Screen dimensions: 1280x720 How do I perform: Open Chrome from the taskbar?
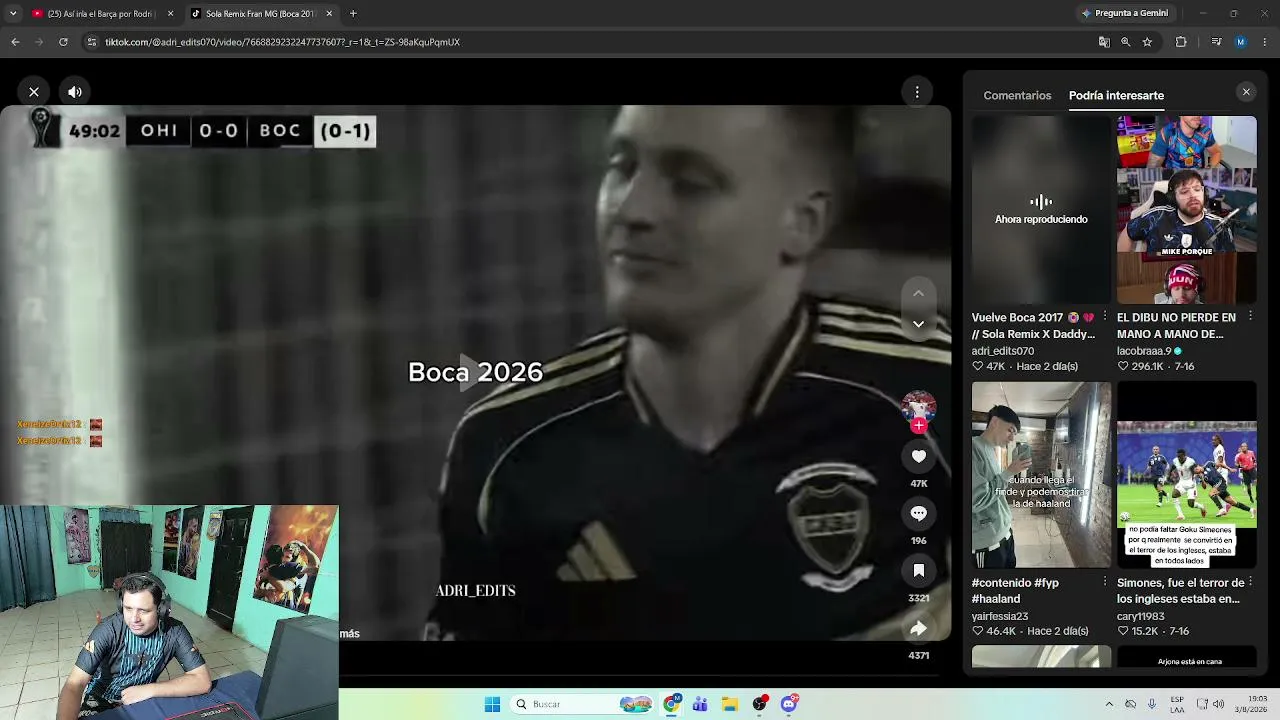point(672,704)
